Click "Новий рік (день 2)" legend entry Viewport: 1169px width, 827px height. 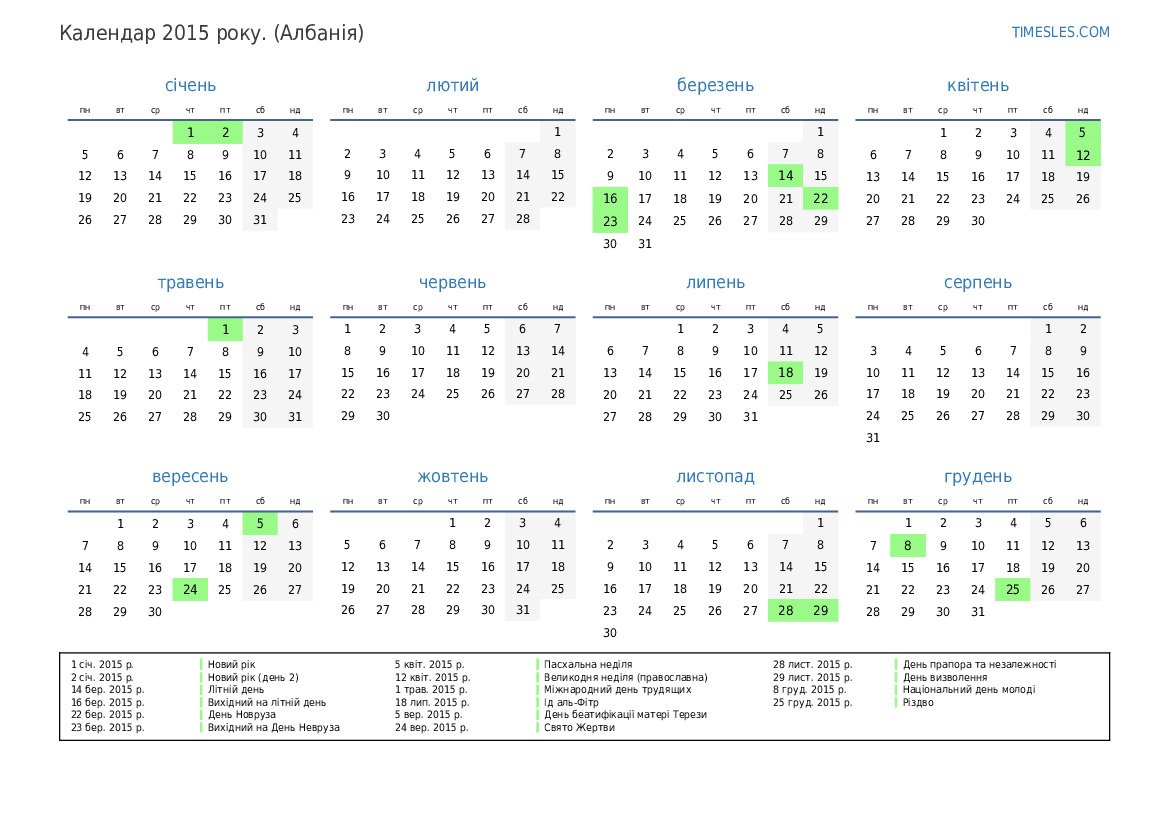pos(253,677)
